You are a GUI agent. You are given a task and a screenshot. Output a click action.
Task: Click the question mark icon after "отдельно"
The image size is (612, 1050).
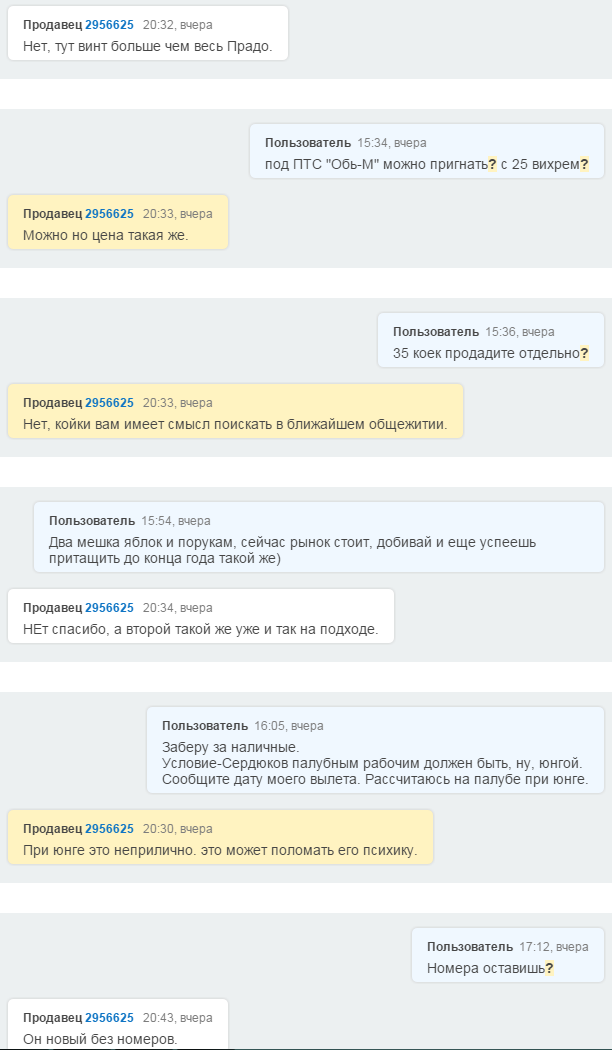585,354
